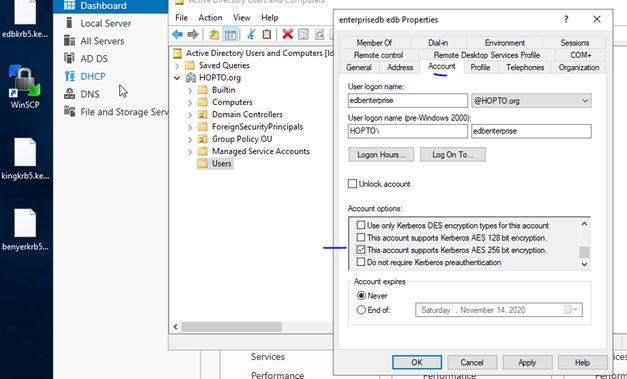Click the Local Server sidebar icon
Image resolution: width=627 pixels, height=379 pixels.
[70, 23]
